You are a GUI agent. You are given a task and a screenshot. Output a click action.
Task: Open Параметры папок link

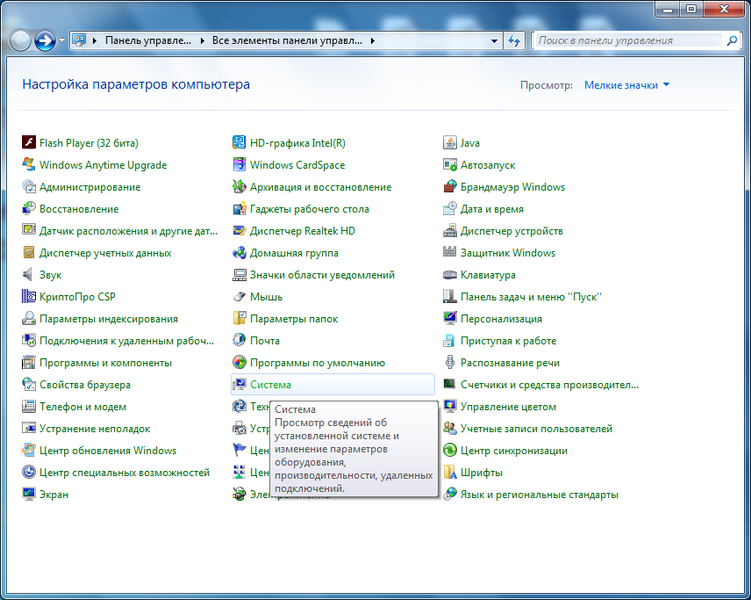[x=294, y=319]
